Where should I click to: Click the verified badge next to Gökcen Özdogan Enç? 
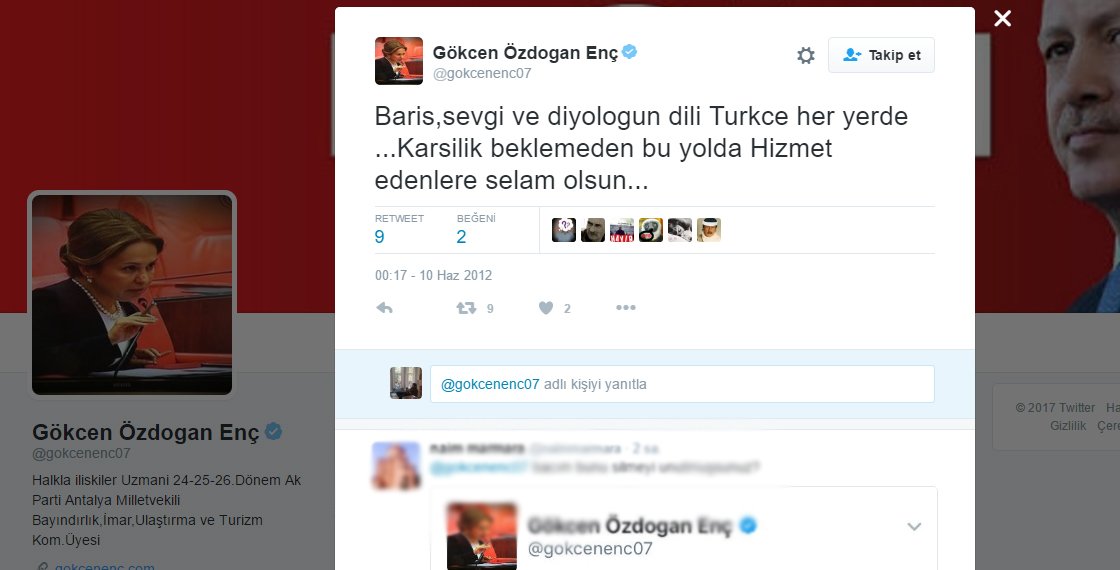(629, 51)
